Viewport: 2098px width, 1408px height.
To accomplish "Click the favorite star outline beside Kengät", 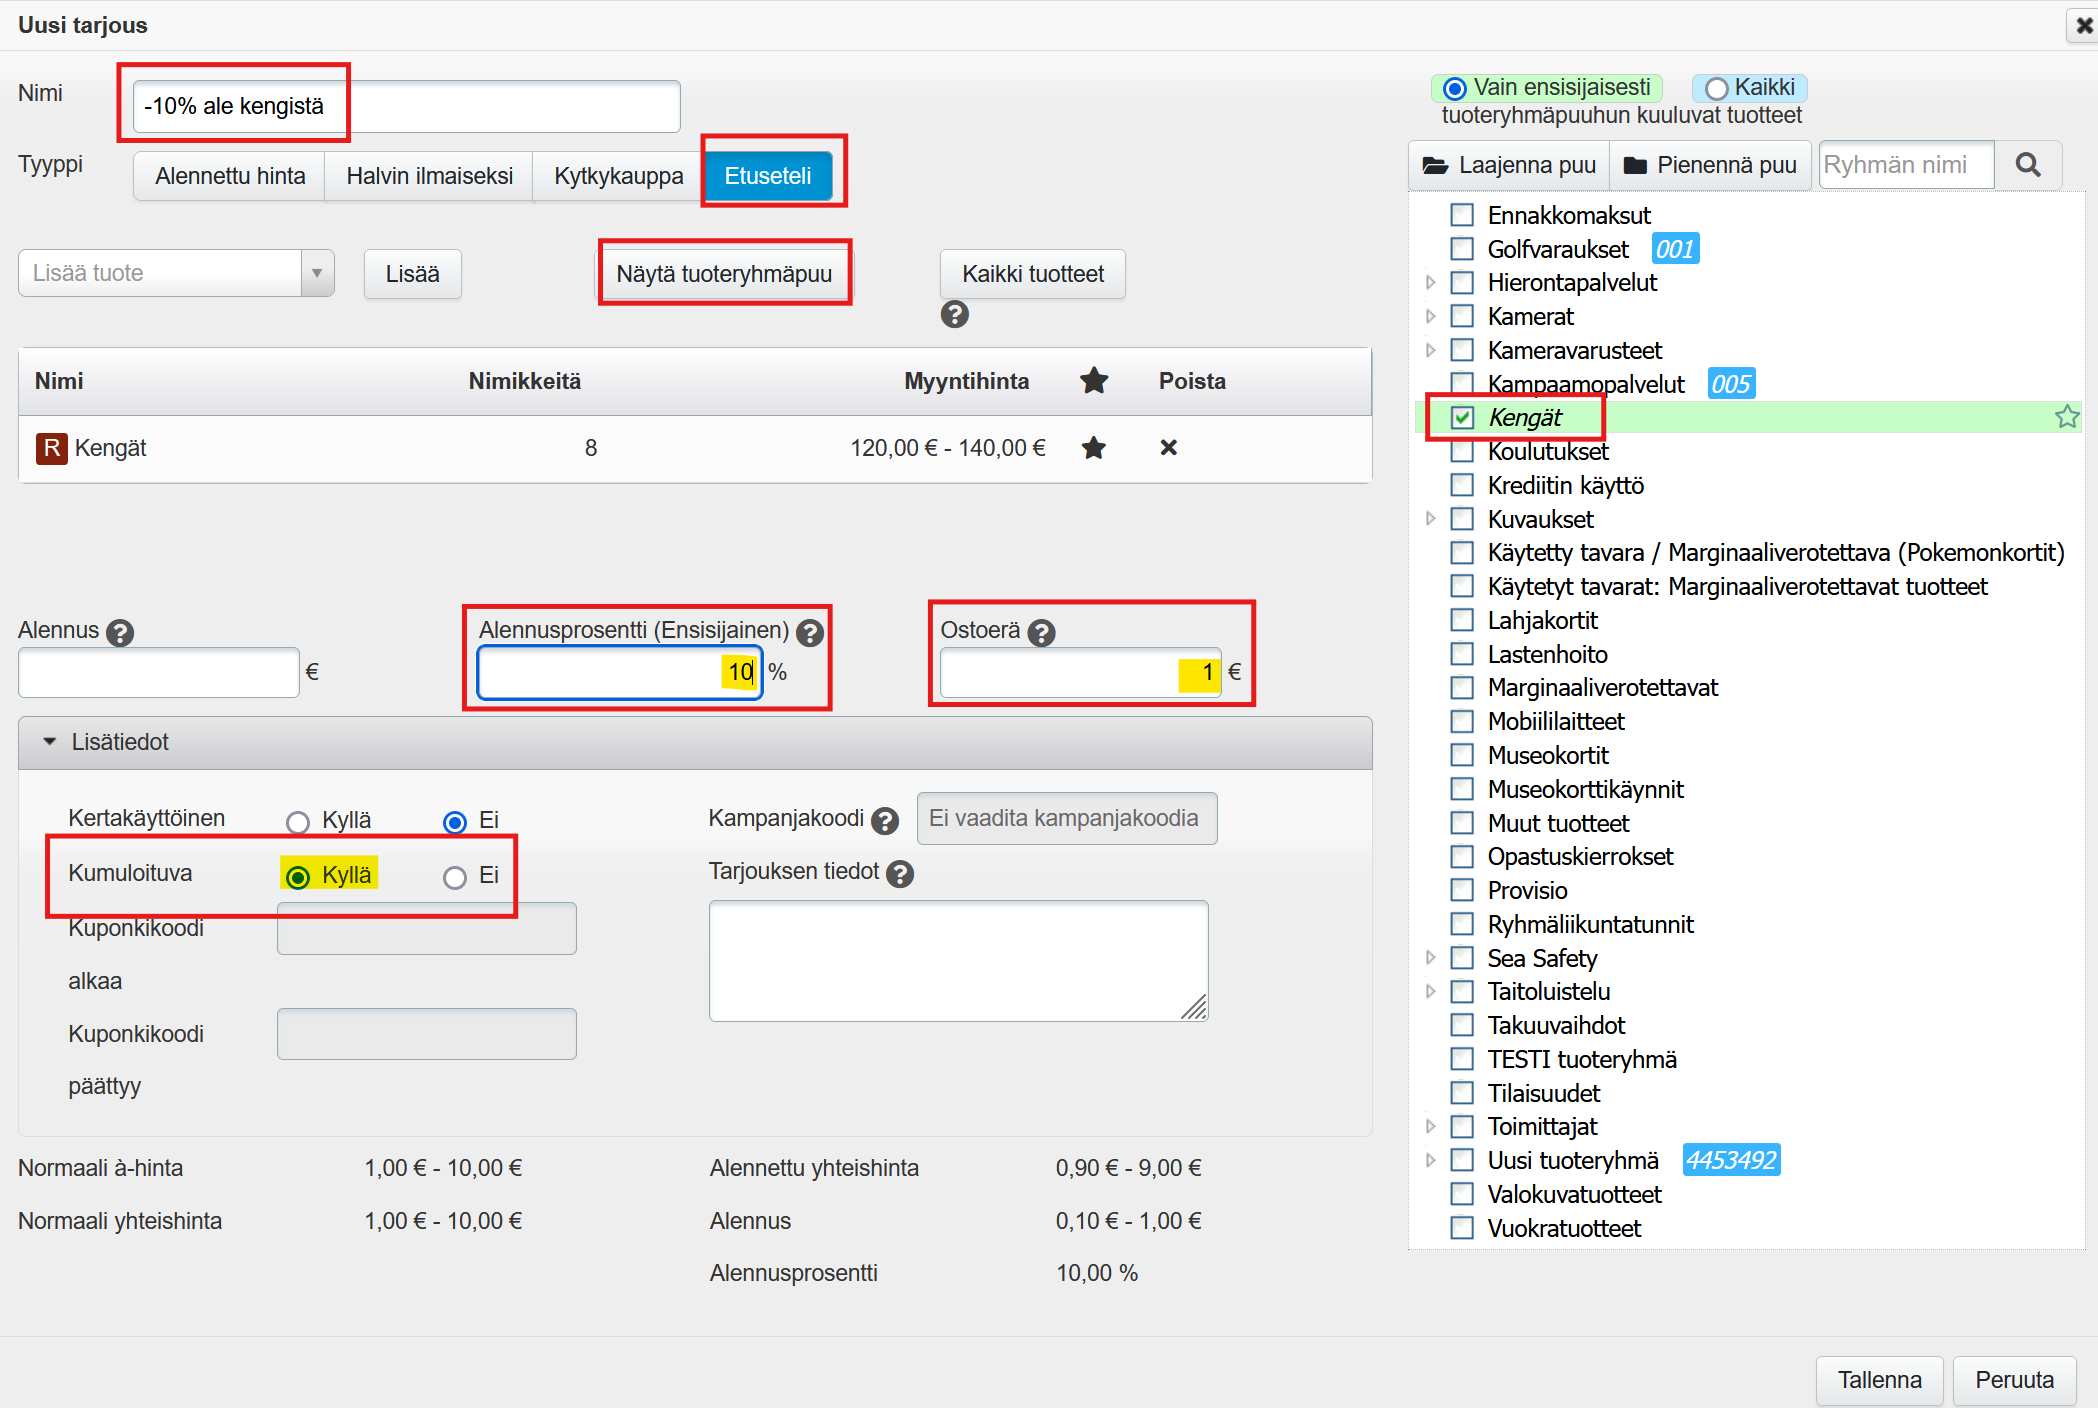I will [2067, 417].
